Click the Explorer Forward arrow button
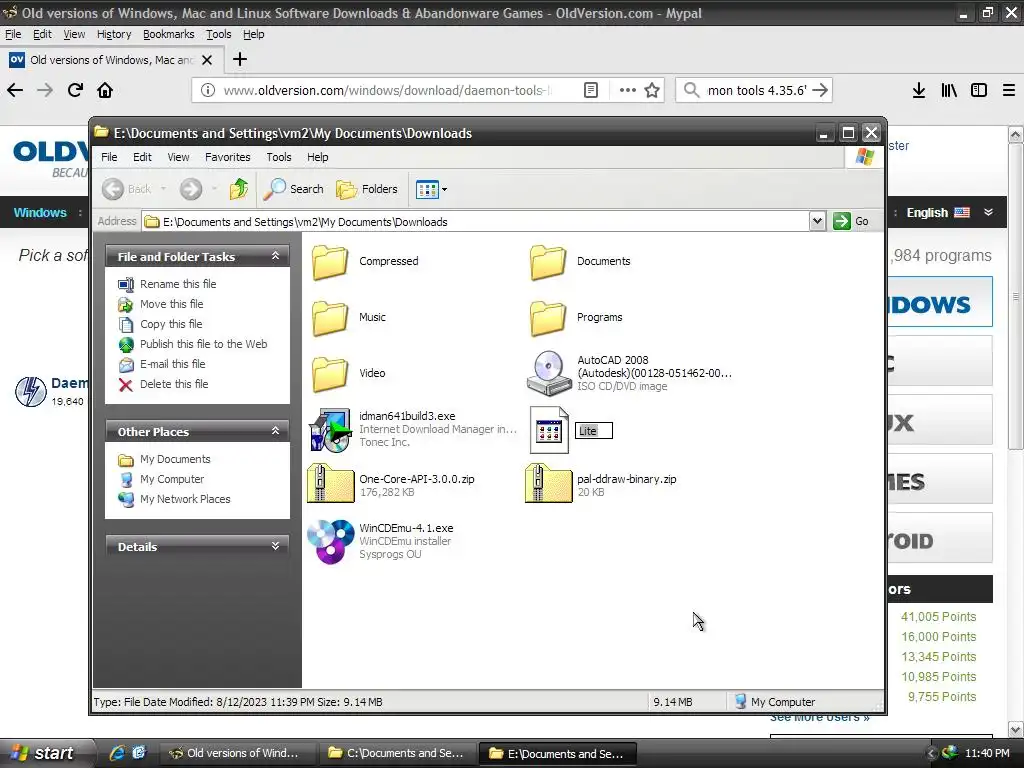Screen dimensions: 1024x768 [191, 189]
